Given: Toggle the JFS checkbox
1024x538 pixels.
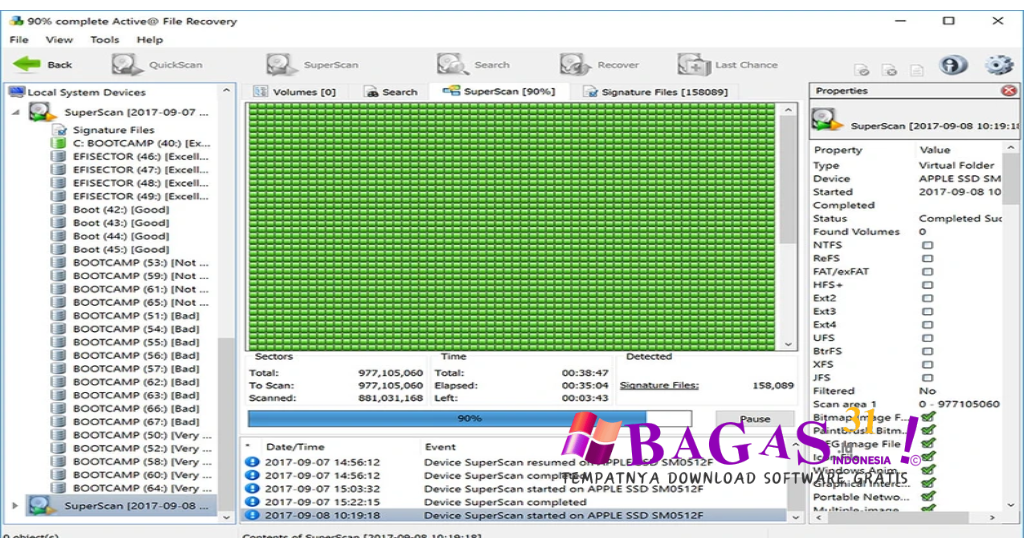Looking at the screenshot, I should [x=927, y=377].
